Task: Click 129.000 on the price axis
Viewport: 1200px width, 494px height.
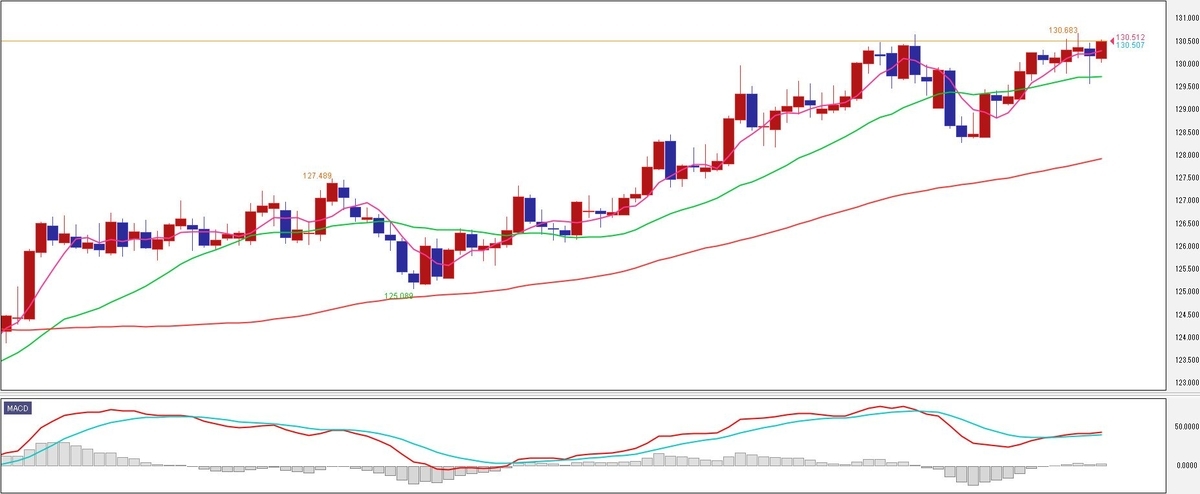Action: [1186, 110]
